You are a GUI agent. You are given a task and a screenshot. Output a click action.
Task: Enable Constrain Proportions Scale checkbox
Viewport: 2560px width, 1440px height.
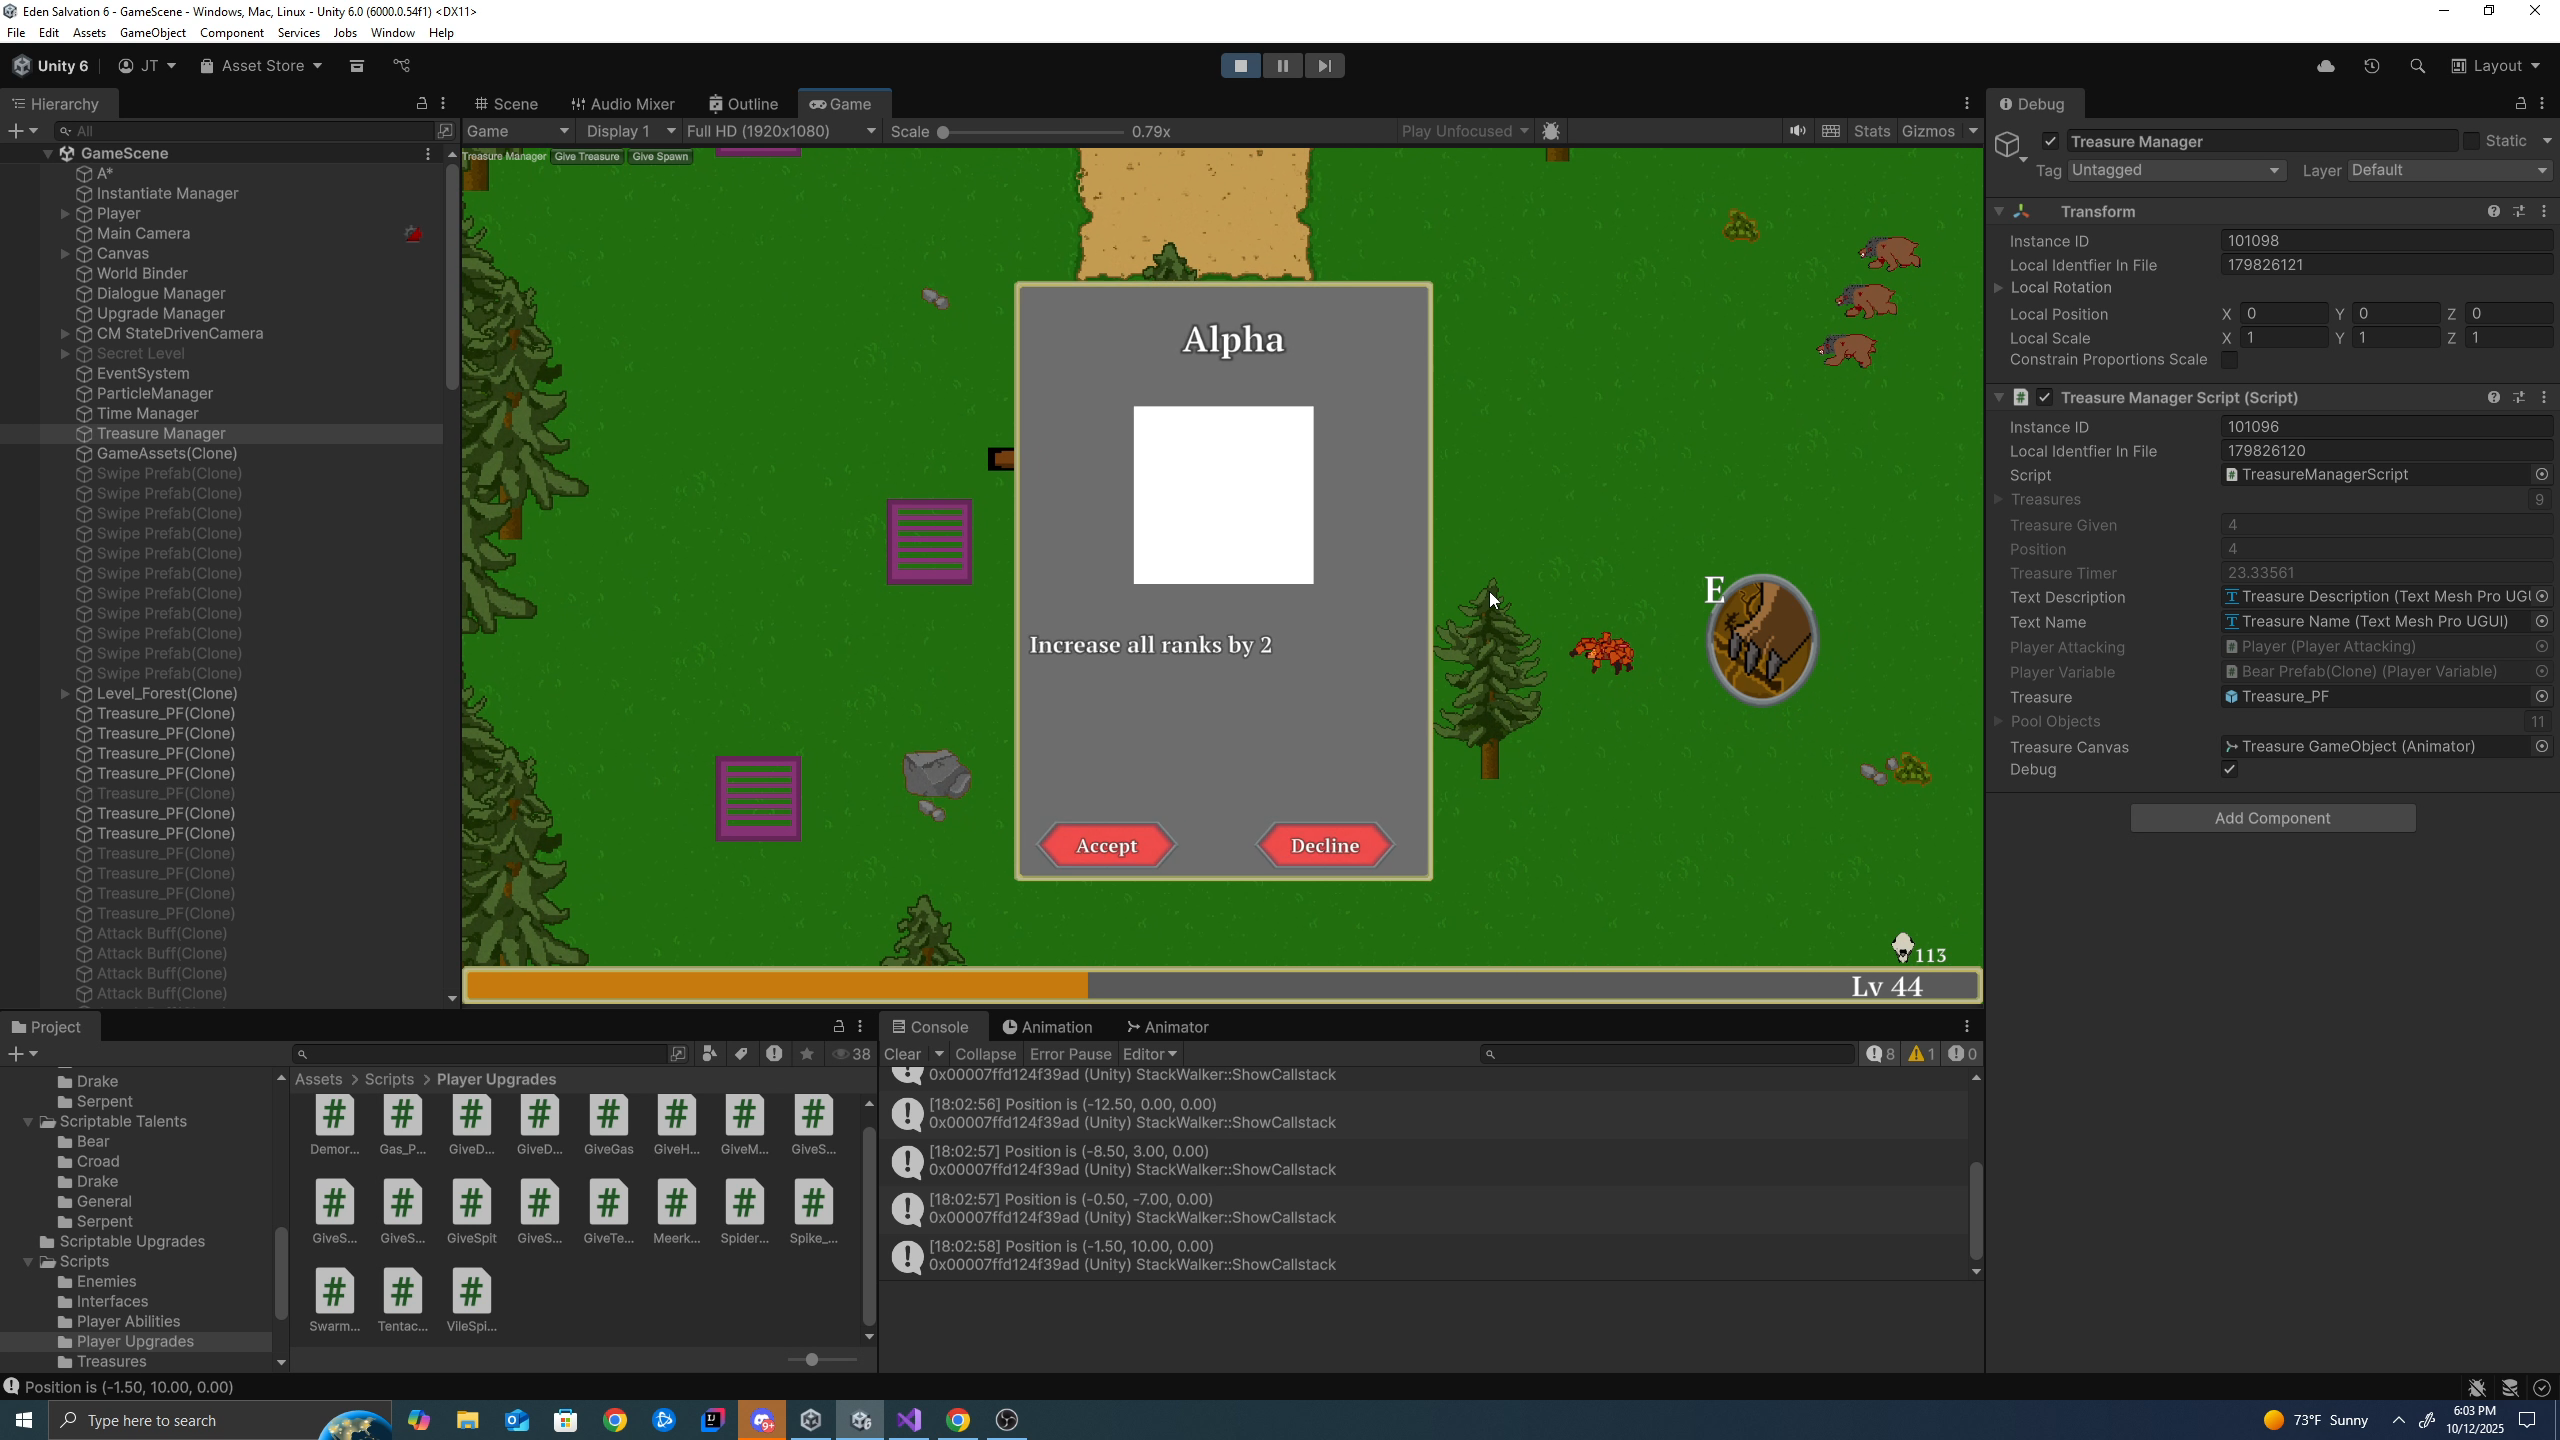(2229, 360)
